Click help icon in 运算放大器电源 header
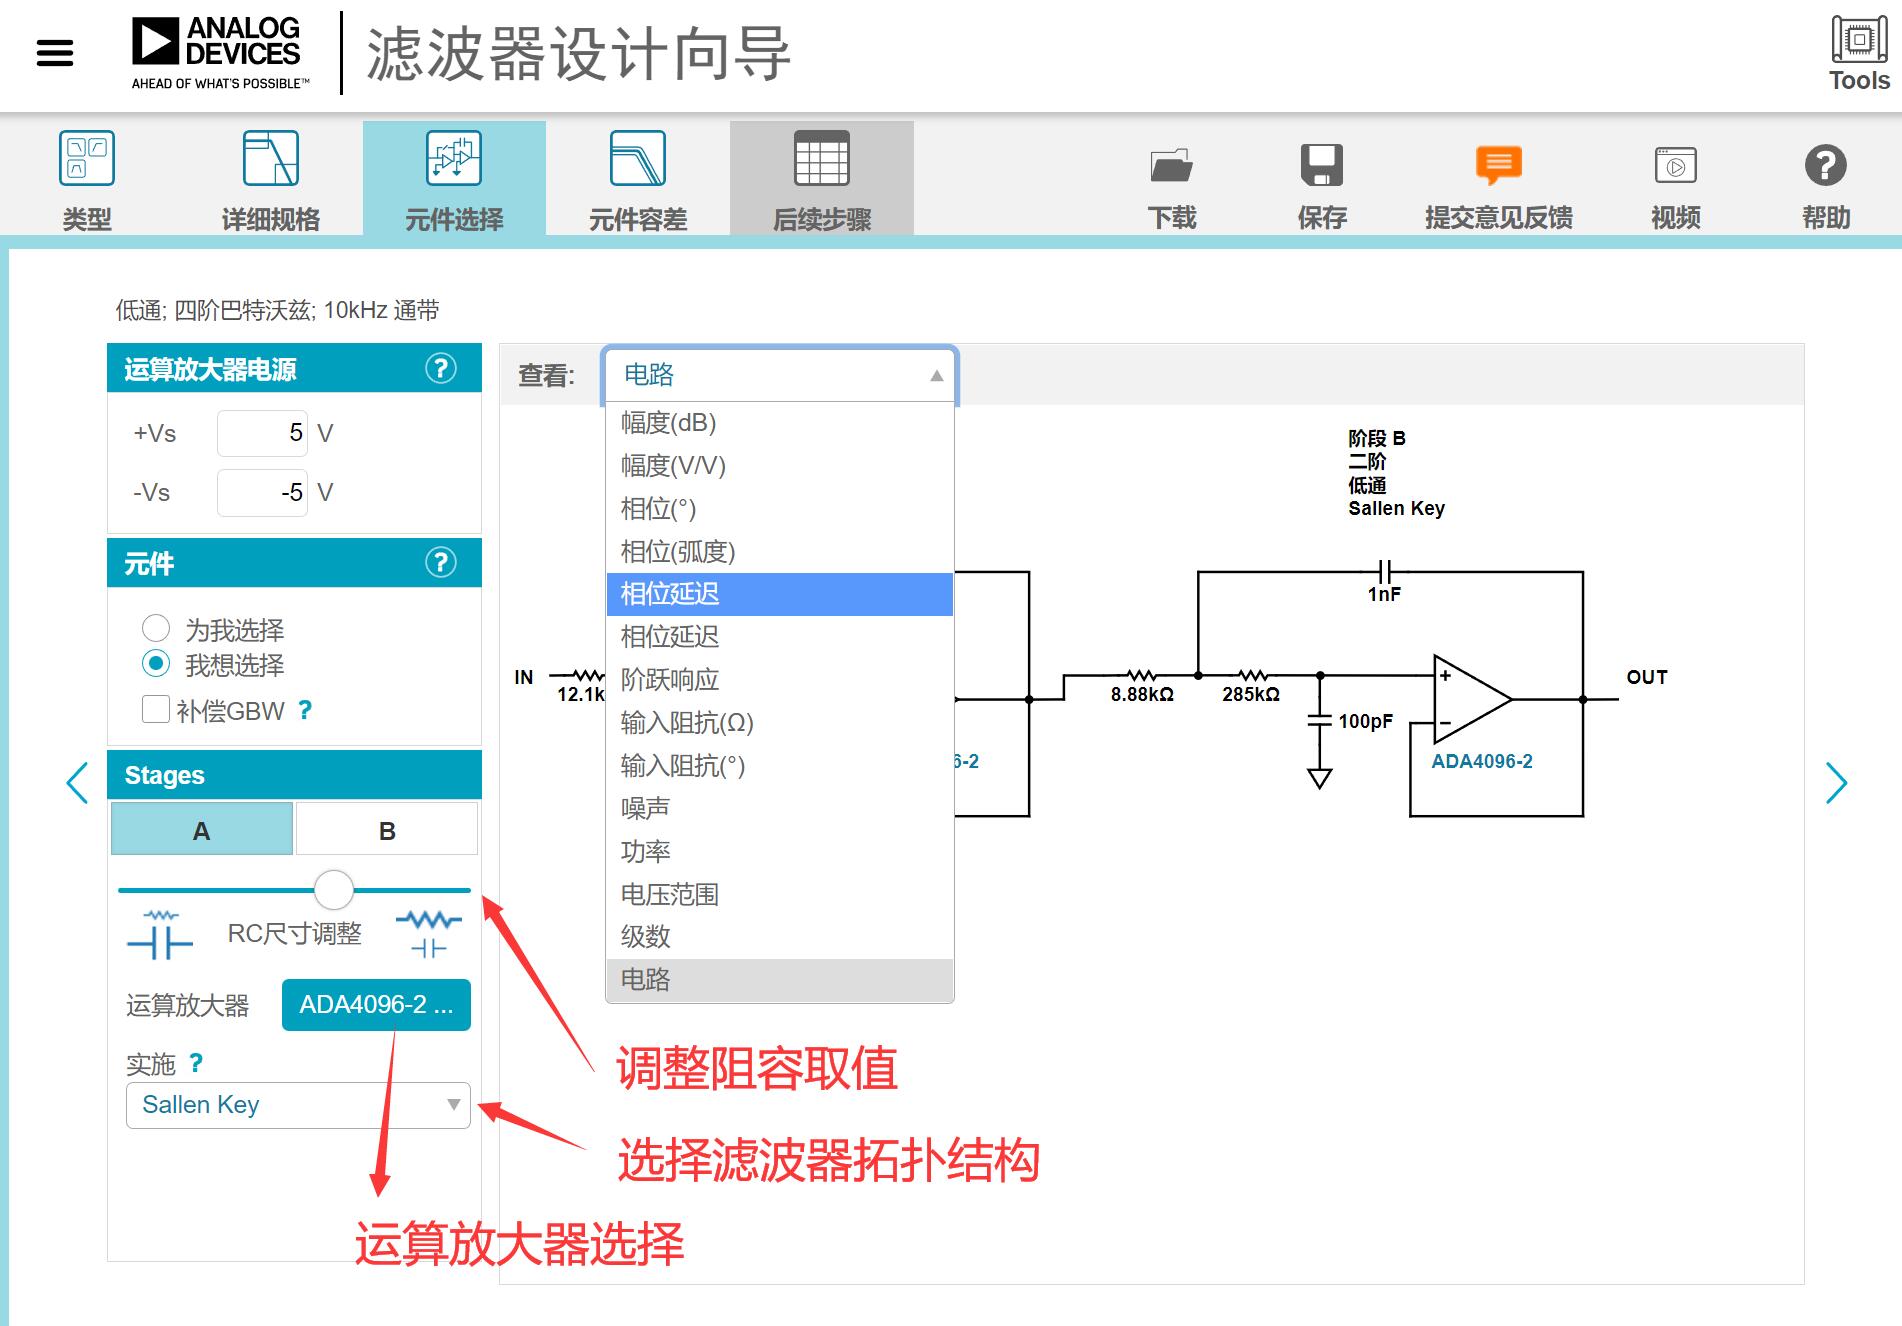Screen dimensions: 1902x1326 click(x=440, y=369)
